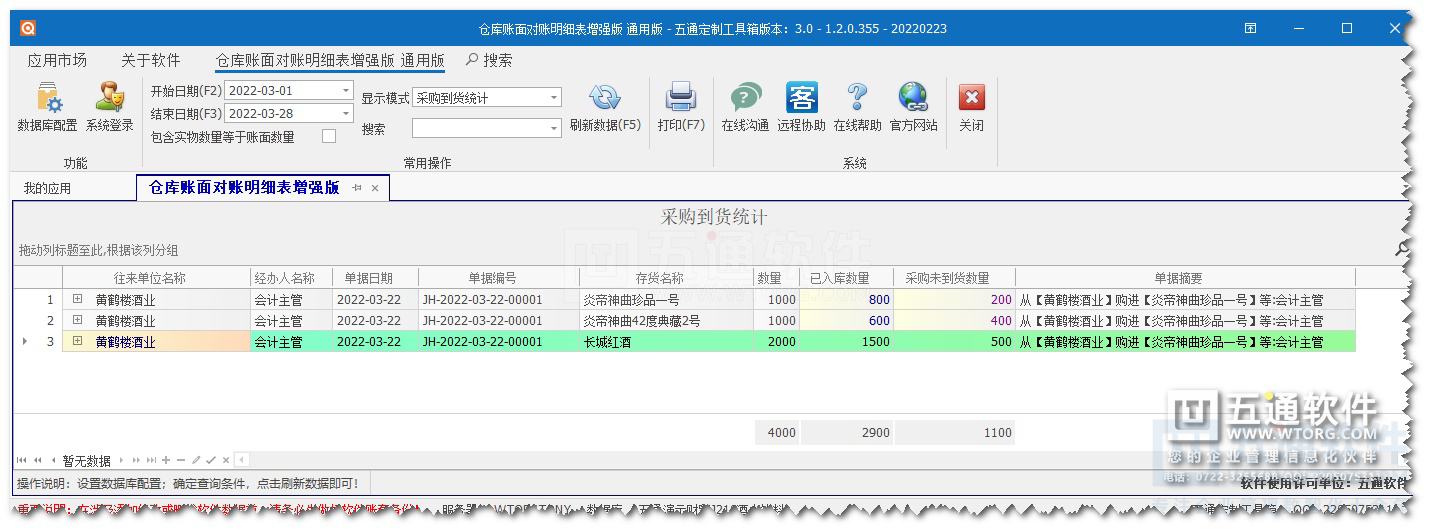This screenshot has width=1430, height=532.
Task: Sort by 单据编号 column header
Action: (x=498, y=278)
